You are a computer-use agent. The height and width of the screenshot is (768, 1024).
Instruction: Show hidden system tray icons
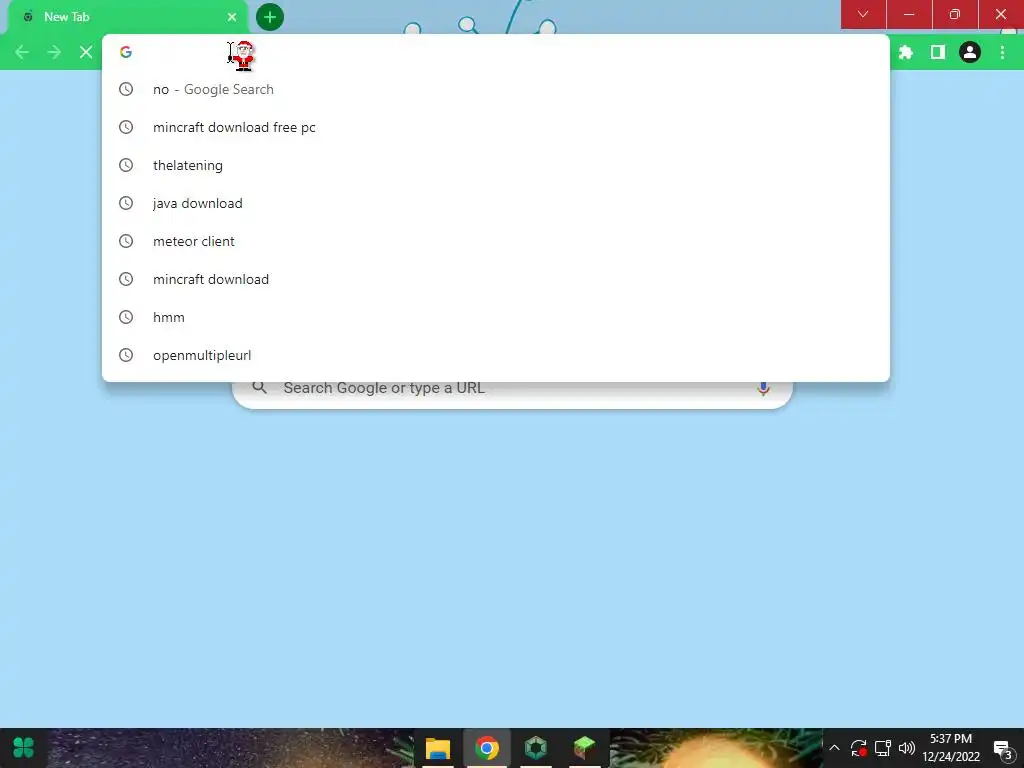834,748
